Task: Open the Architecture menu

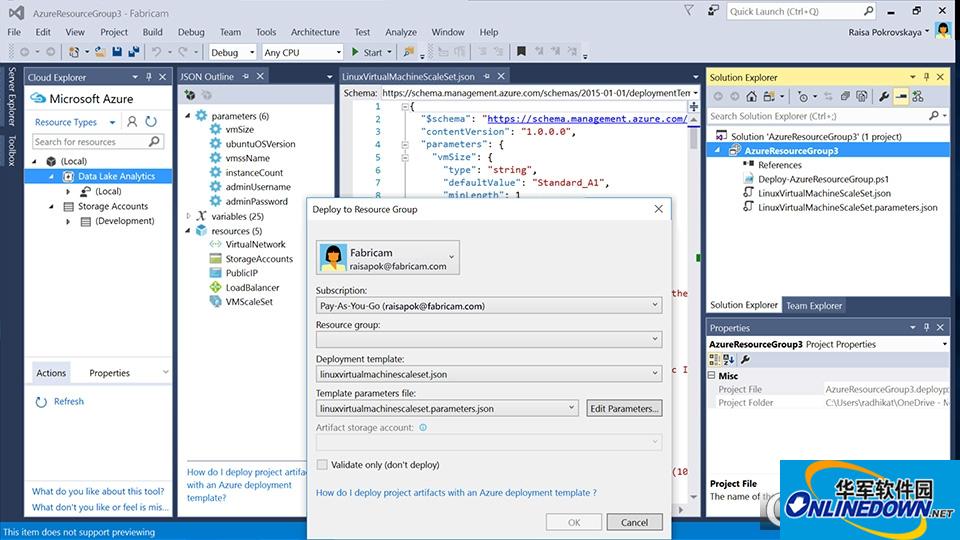Action: [x=315, y=32]
